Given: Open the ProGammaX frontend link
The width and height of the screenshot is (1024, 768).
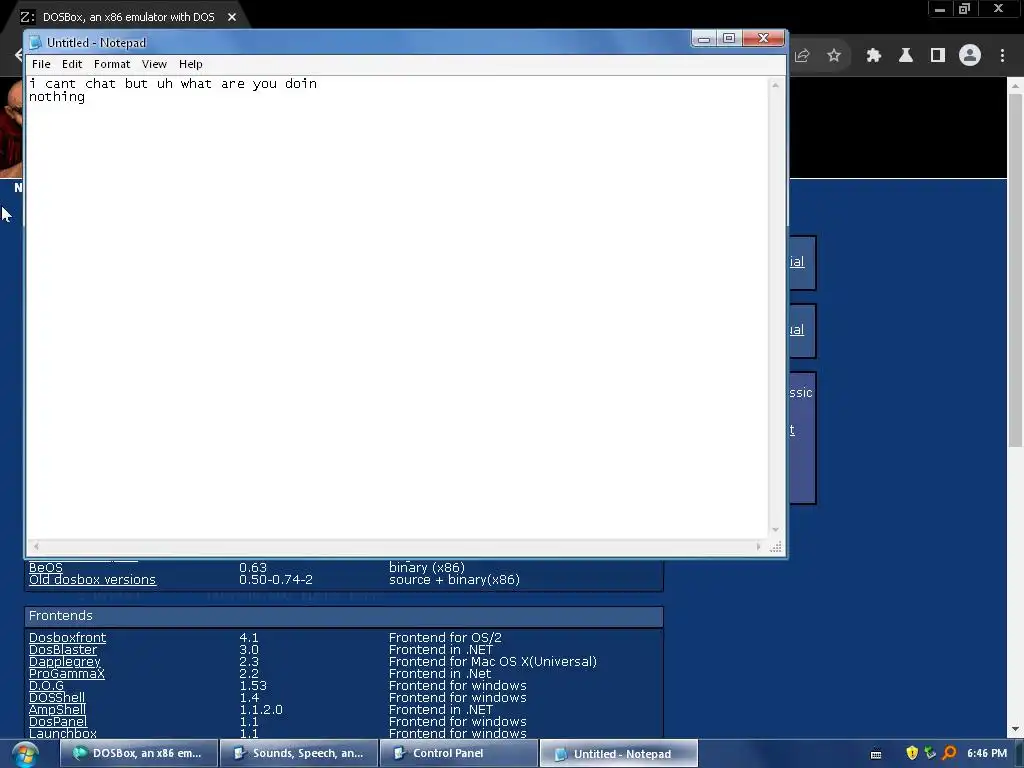Looking at the screenshot, I should pos(67,673).
